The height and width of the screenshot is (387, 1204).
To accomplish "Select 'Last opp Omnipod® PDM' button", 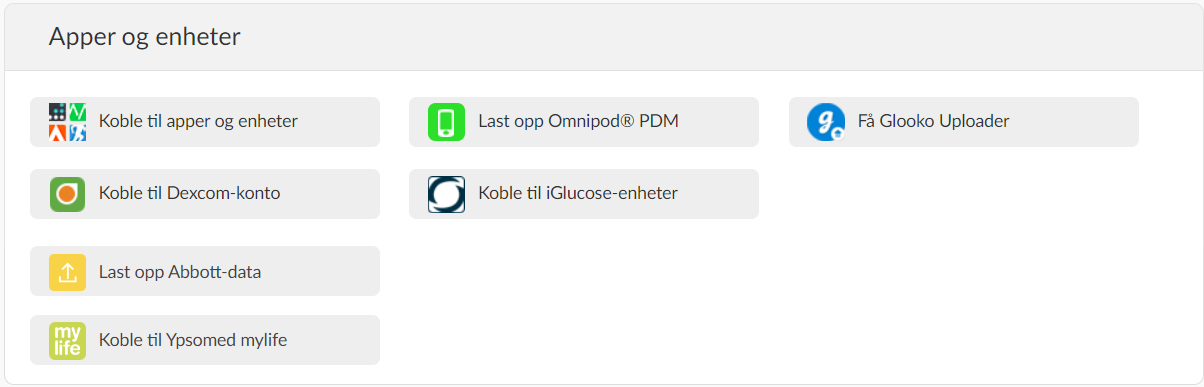I will click(584, 122).
